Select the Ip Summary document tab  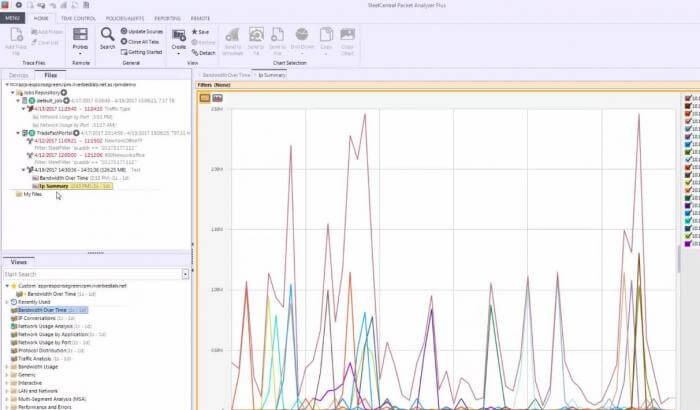[271, 75]
